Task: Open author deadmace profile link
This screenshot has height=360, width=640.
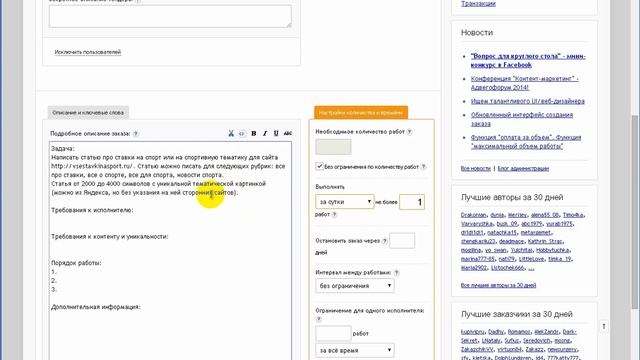Action: [511, 241]
